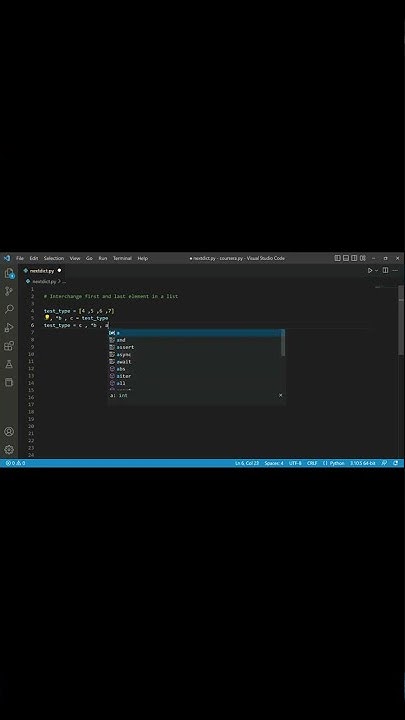Open the Go menu

coord(89,259)
